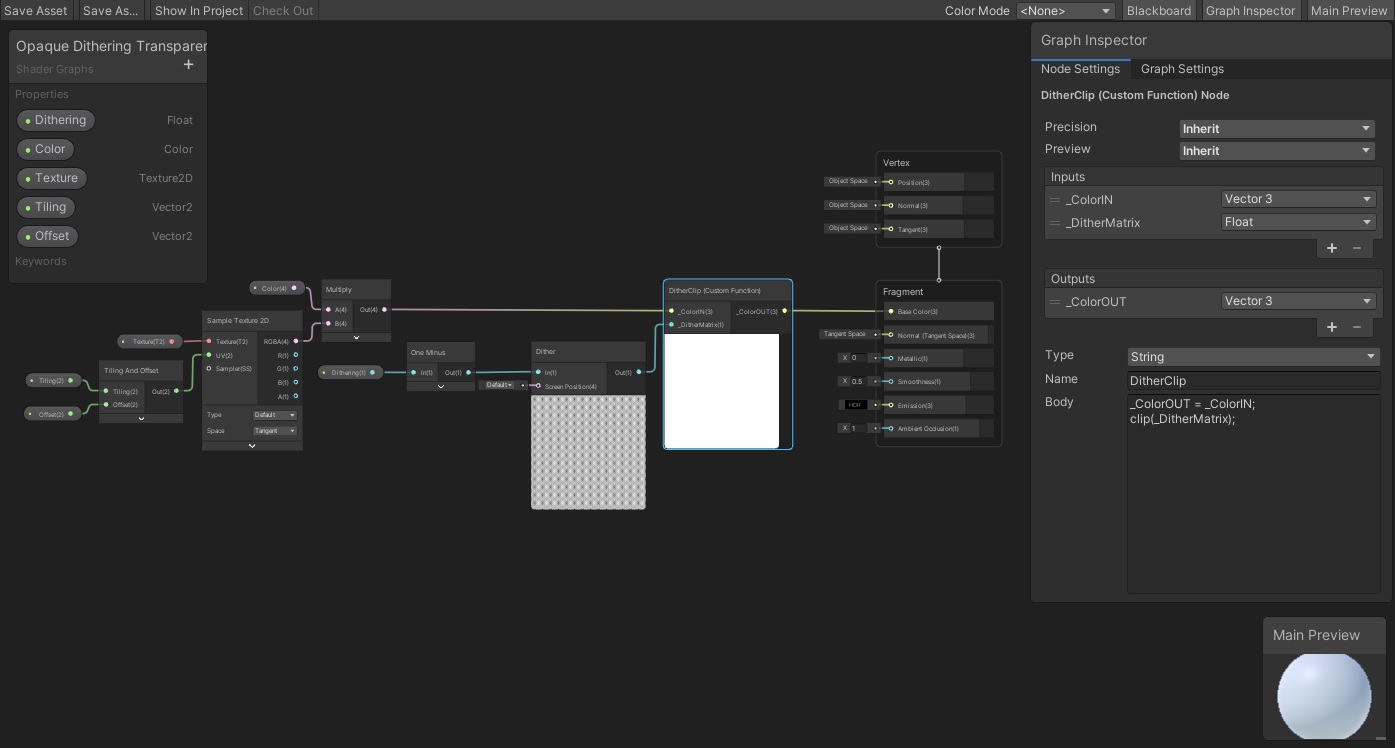Click the Screen Position(4) input port on the Dither node

[x=539, y=387]
